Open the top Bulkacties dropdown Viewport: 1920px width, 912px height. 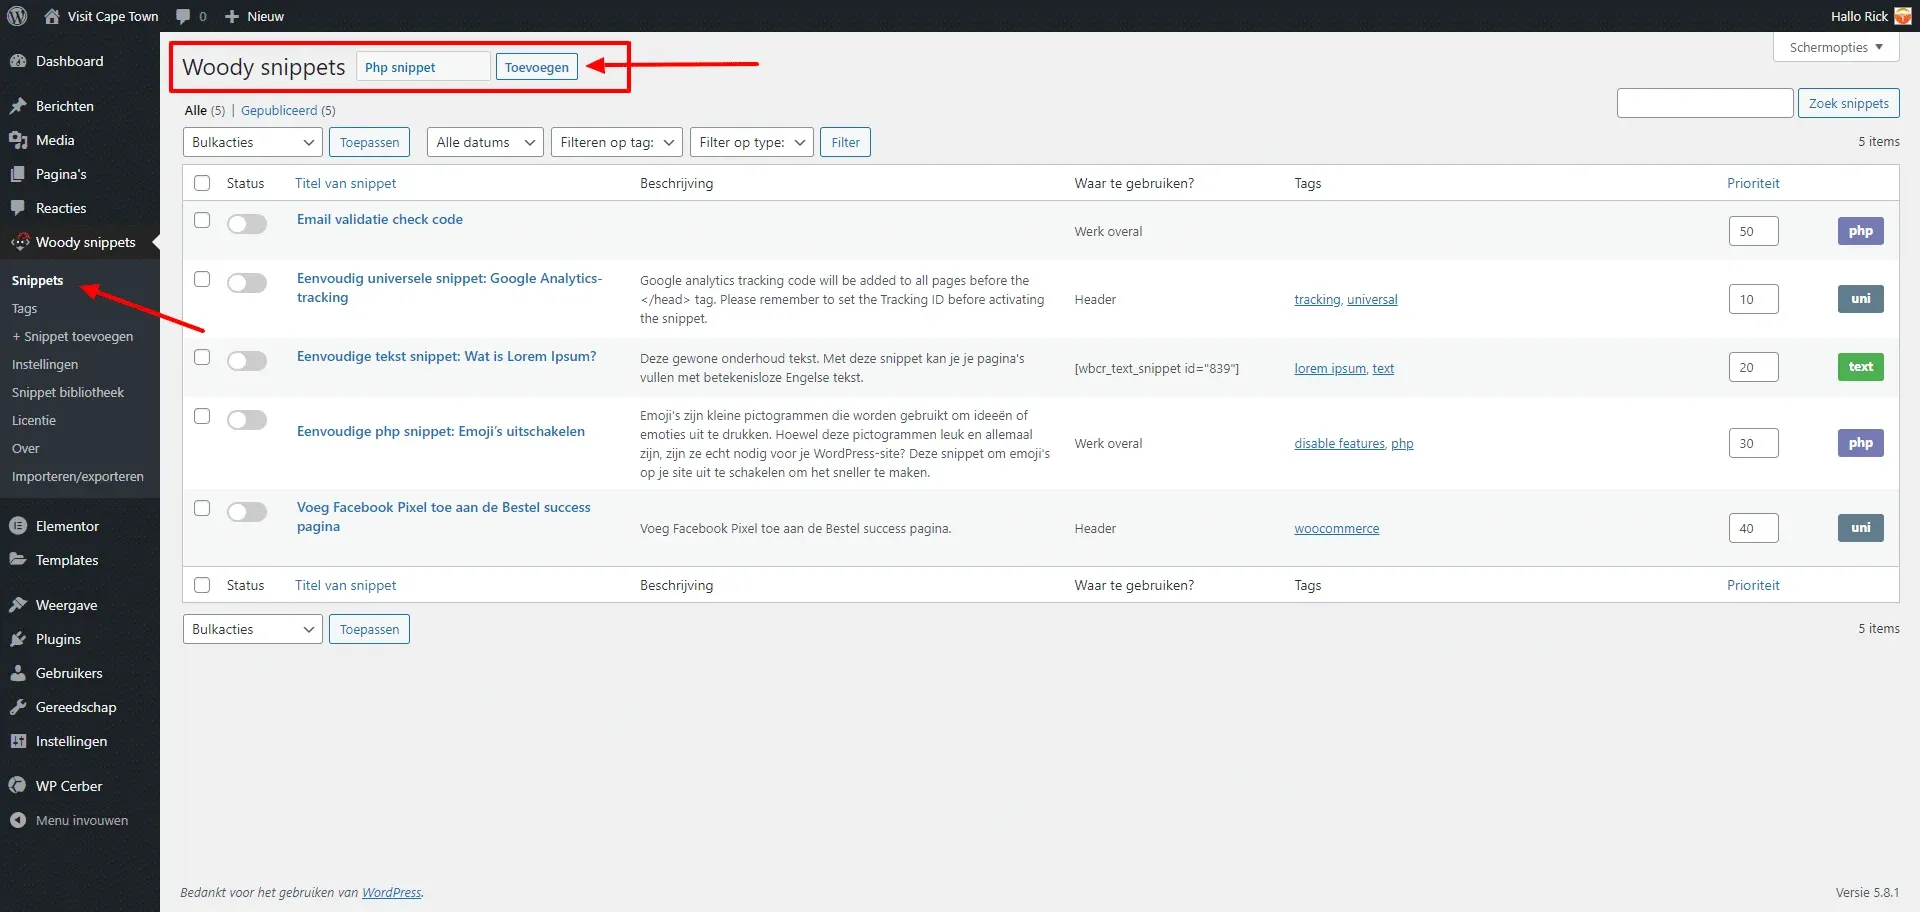pyautogui.click(x=252, y=142)
